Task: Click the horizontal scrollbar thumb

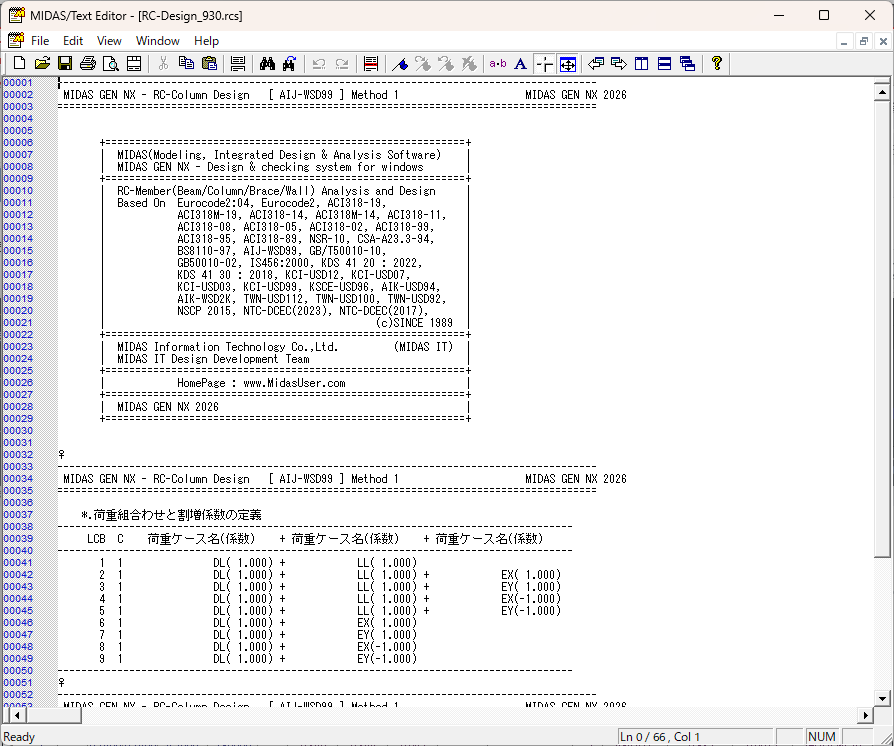Action: [x=54, y=715]
